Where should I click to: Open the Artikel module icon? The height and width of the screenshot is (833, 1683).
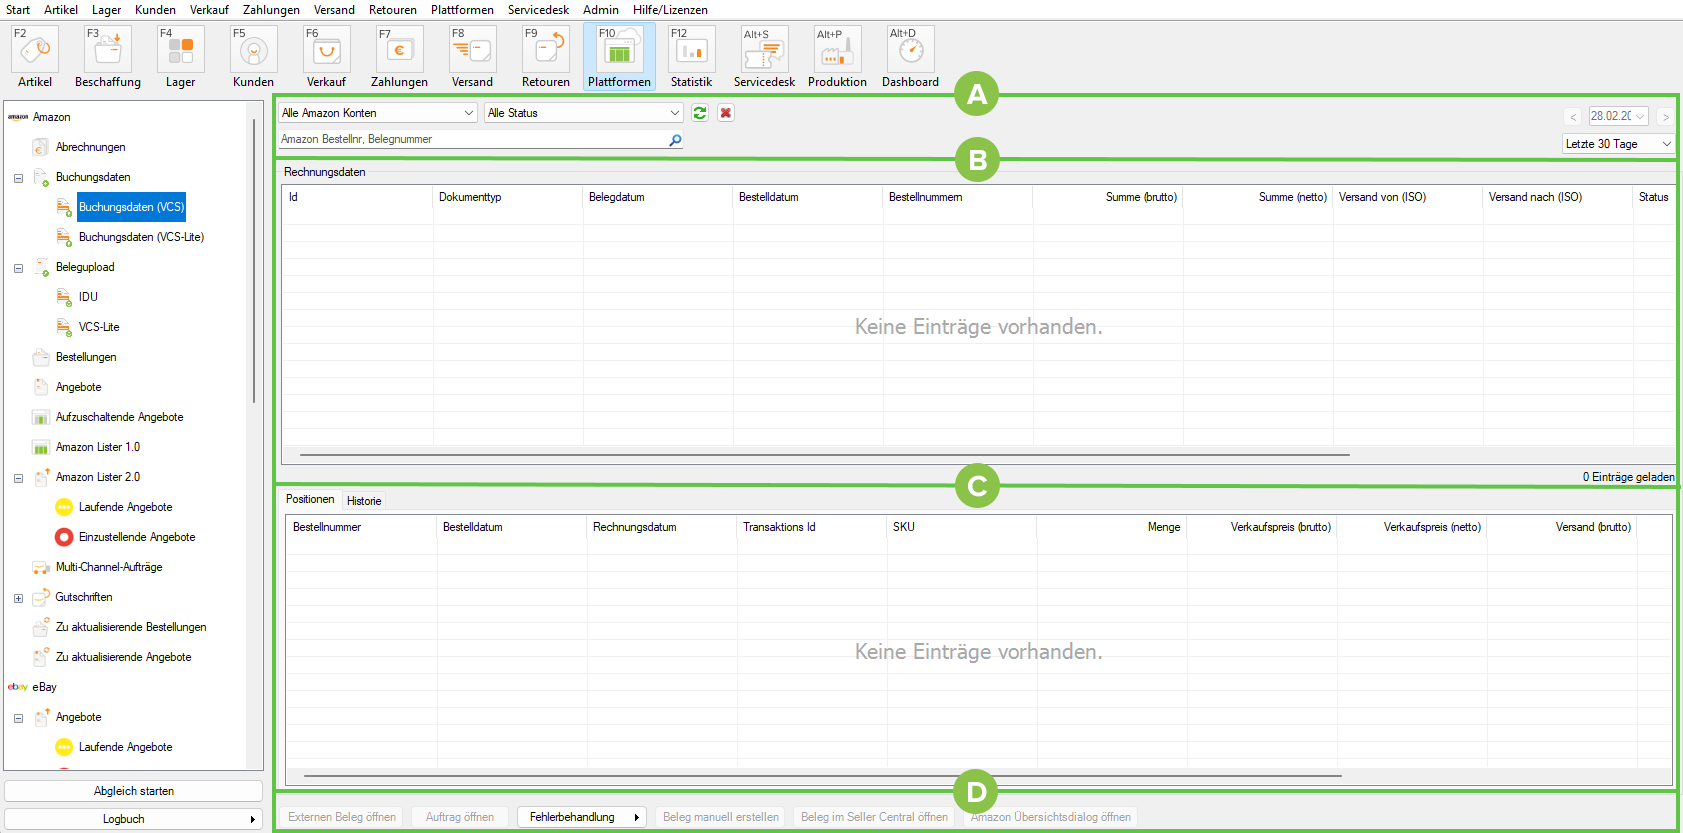point(35,50)
